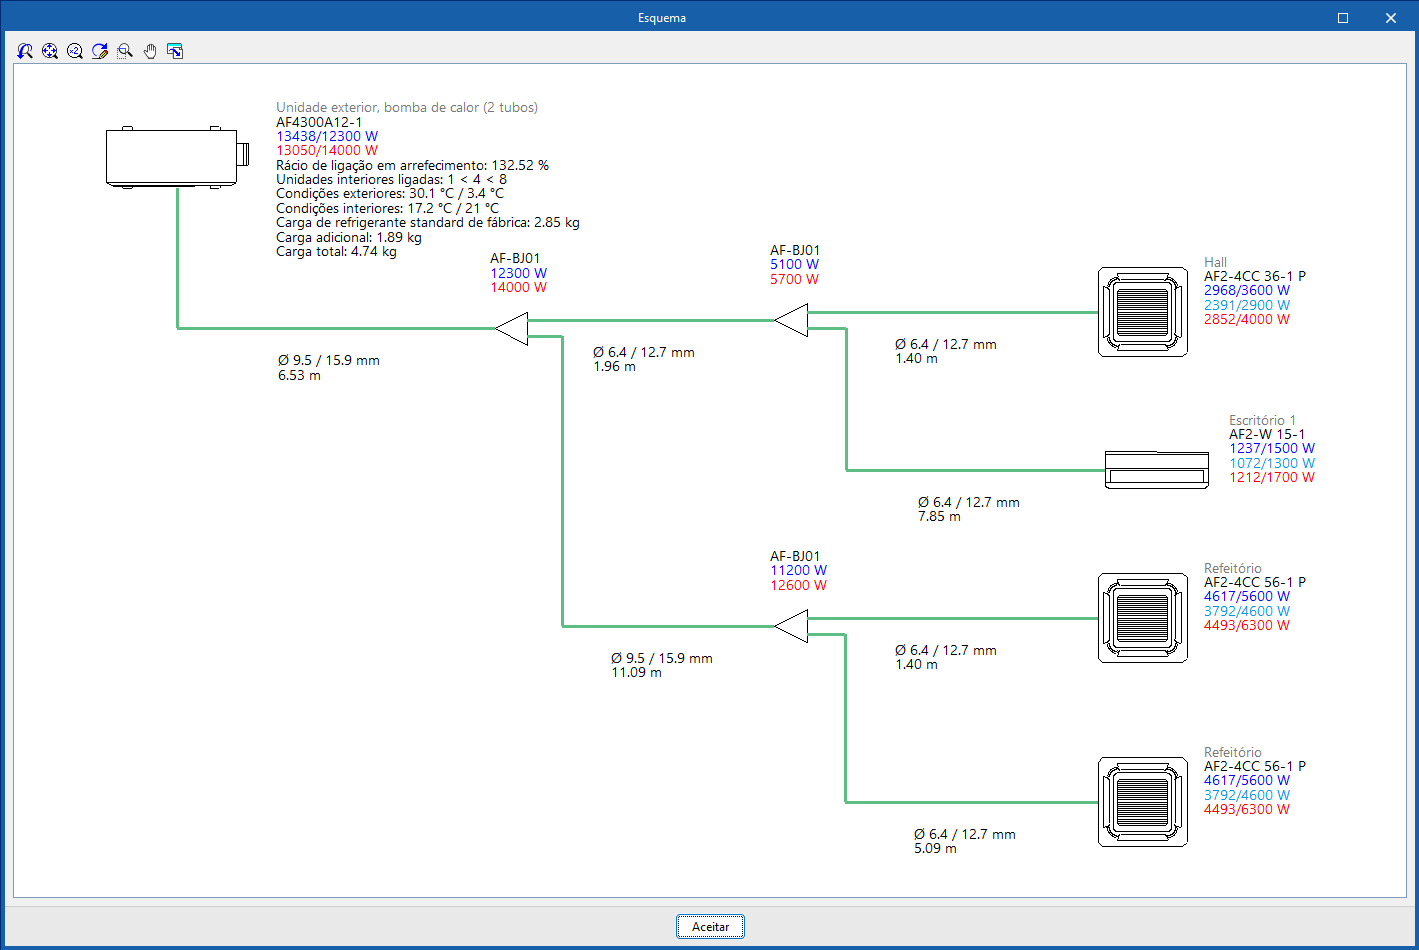
Task: Maximize the Esquema window
Action: (1343, 18)
